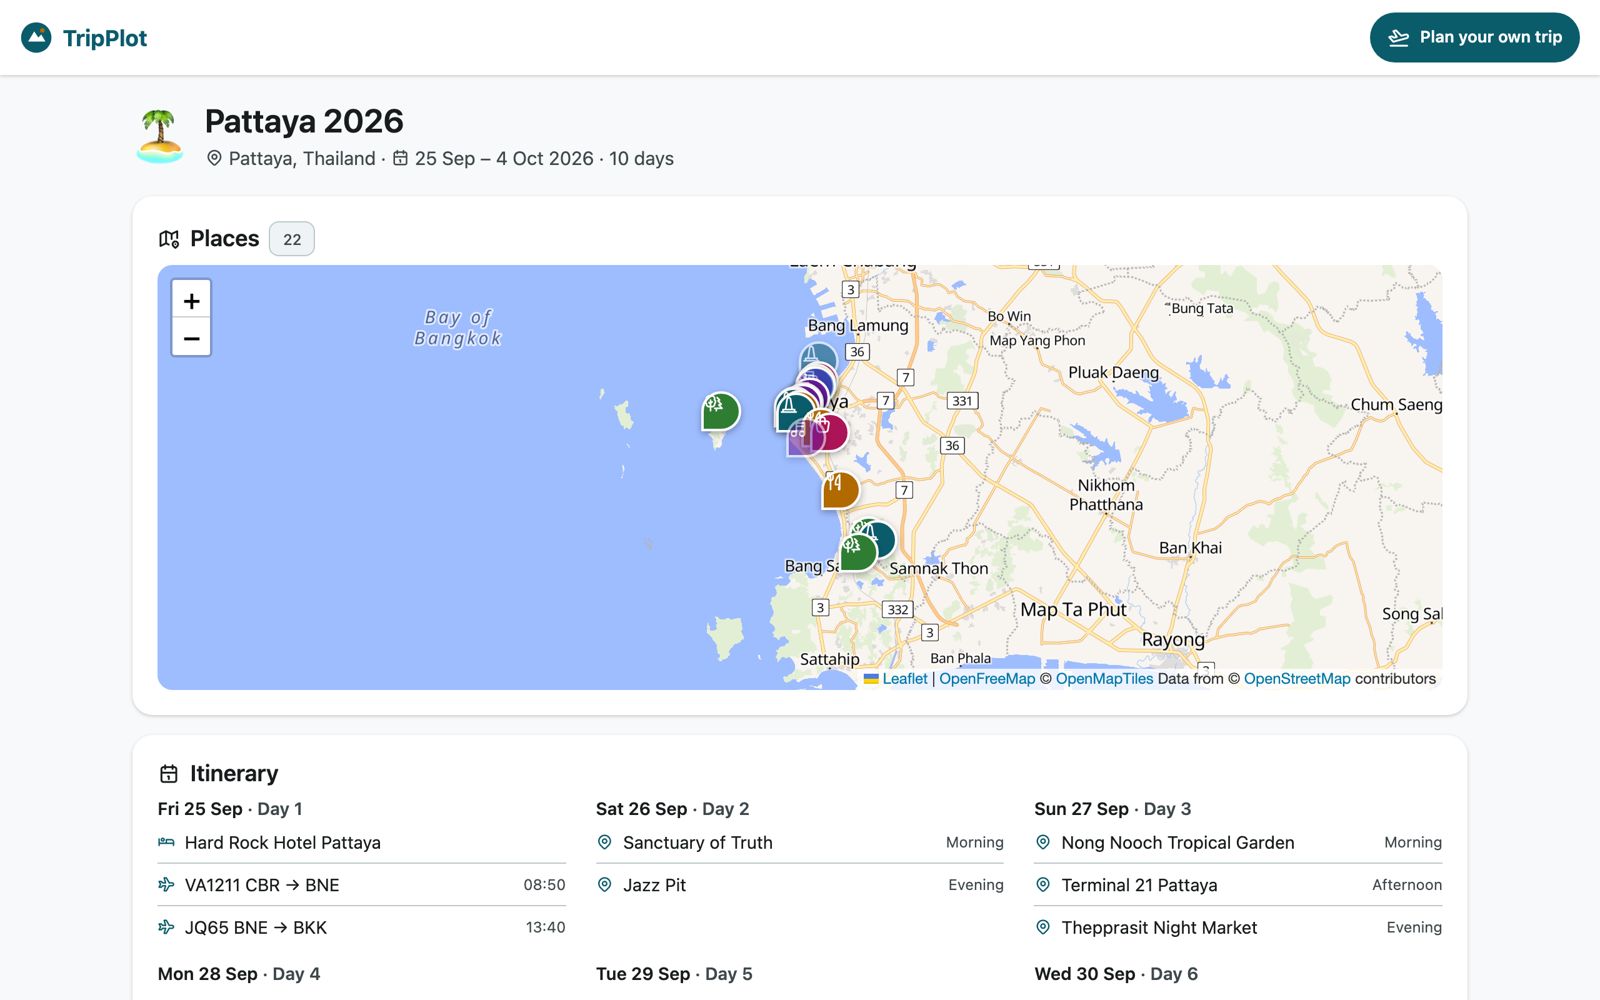The width and height of the screenshot is (1600, 1000).
Task: Select the Sun 27 Sep Day 3 heading
Action: [1113, 809]
